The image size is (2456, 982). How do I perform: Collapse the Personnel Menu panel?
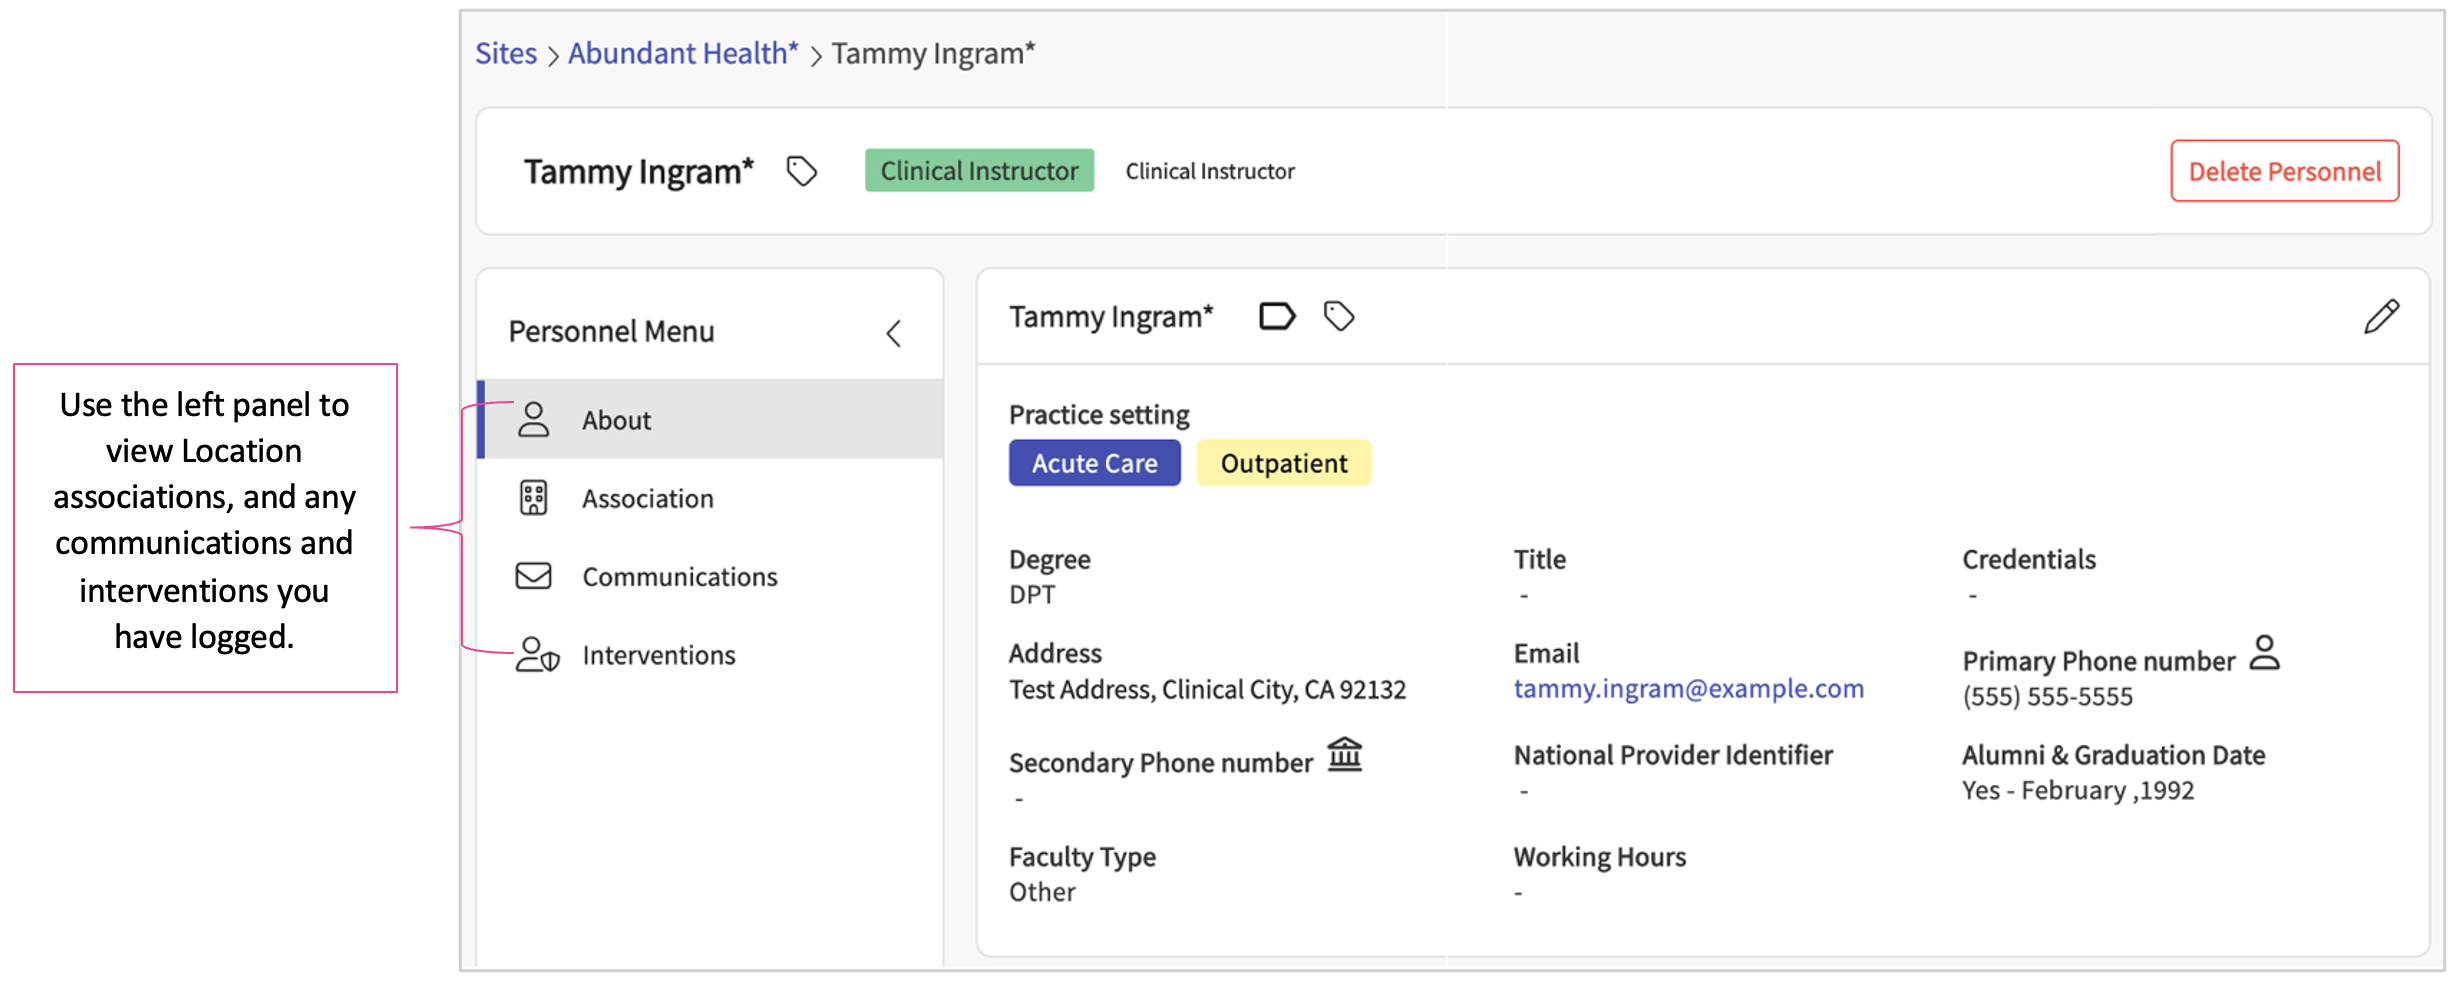tap(894, 333)
